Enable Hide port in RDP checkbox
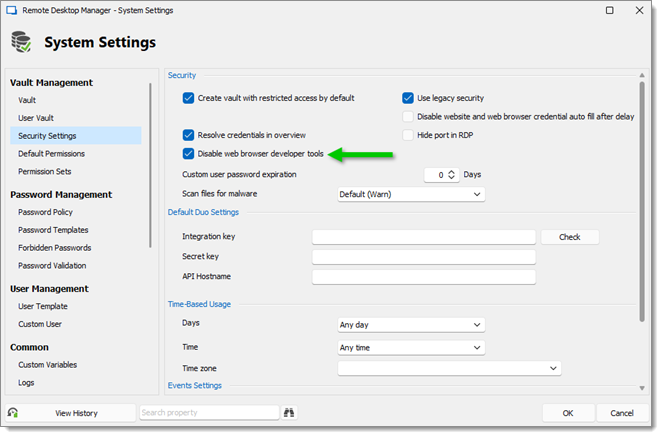Viewport: 662px width, 437px height. coord(408,135)
